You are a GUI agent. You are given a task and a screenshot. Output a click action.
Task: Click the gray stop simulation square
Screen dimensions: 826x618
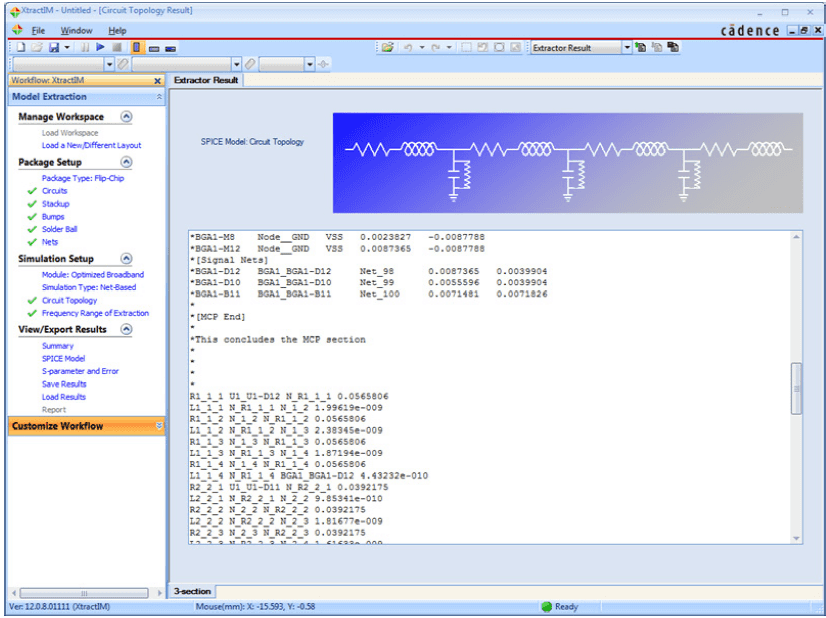pyautogui.click(x=117, y=47)
